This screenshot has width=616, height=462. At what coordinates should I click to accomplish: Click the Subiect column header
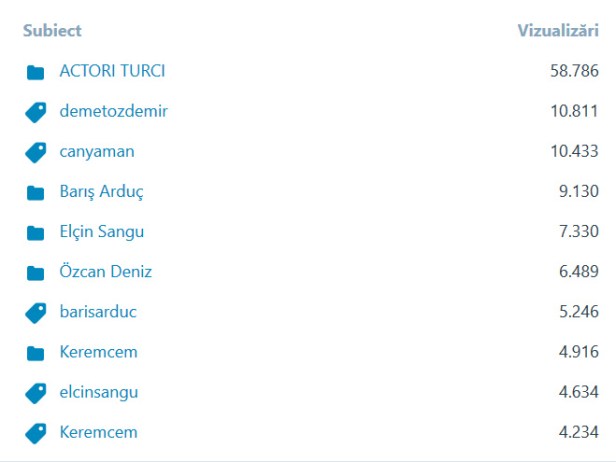[x=52, y=31]
